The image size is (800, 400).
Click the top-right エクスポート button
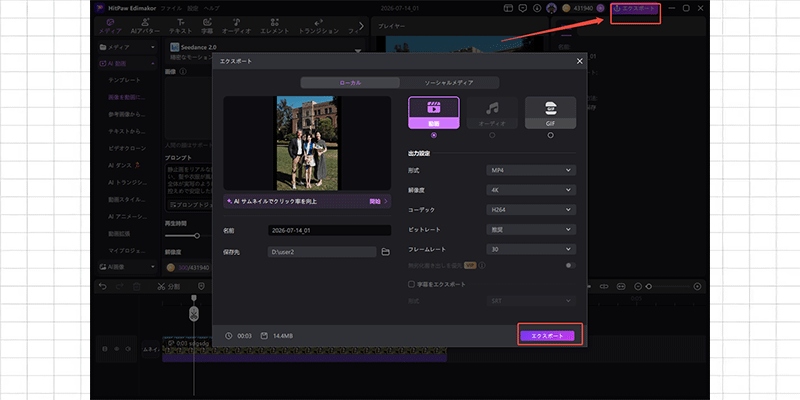(635, 9)
